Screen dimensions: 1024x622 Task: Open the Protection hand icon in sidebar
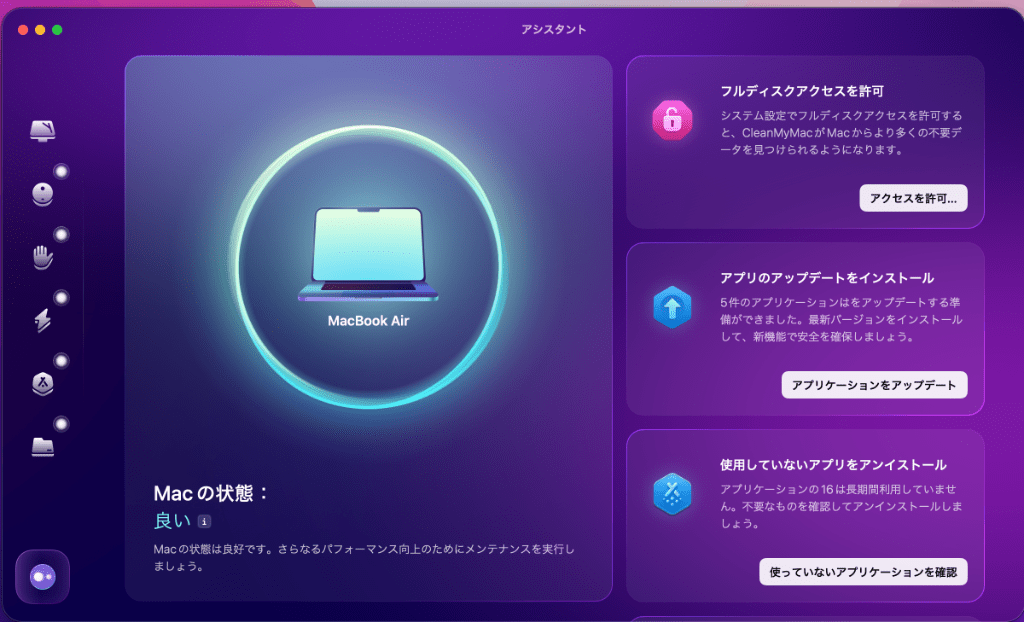[x=42, y=257]
